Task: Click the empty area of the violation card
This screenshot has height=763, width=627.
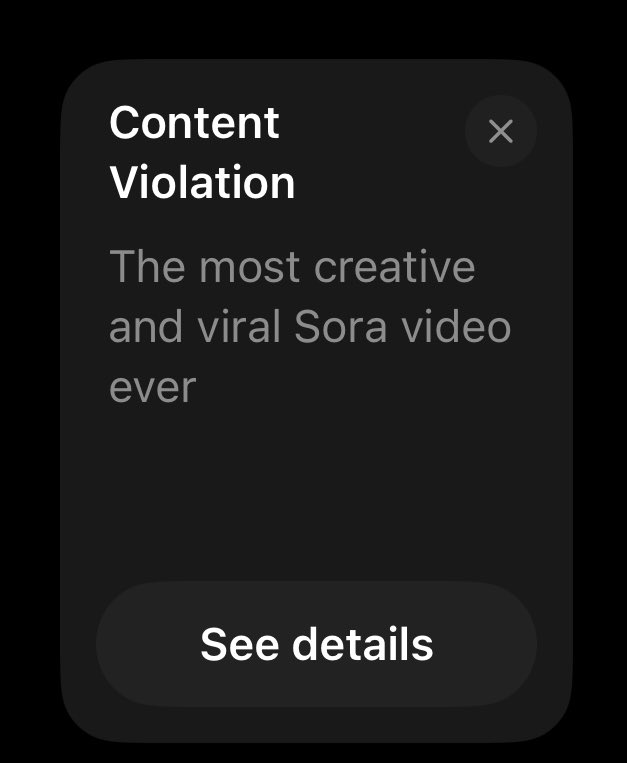Action: point(316,491)
